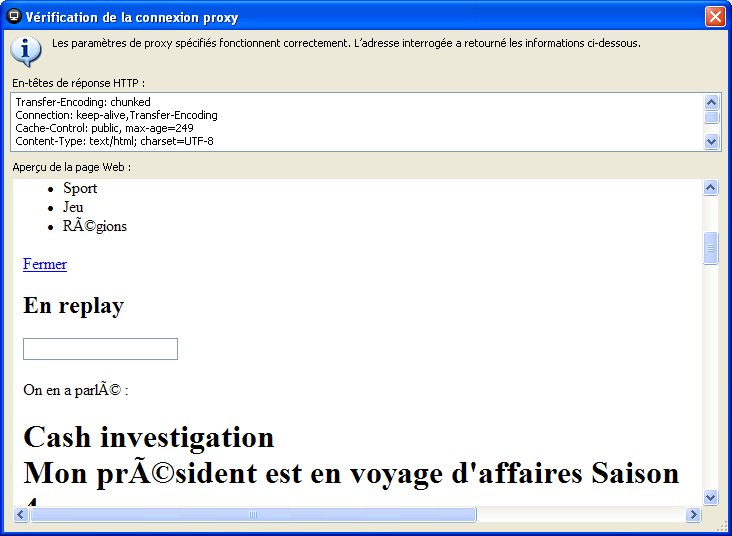
Task: Click web preview scroll up arrow
Action: tap(710, 188)
